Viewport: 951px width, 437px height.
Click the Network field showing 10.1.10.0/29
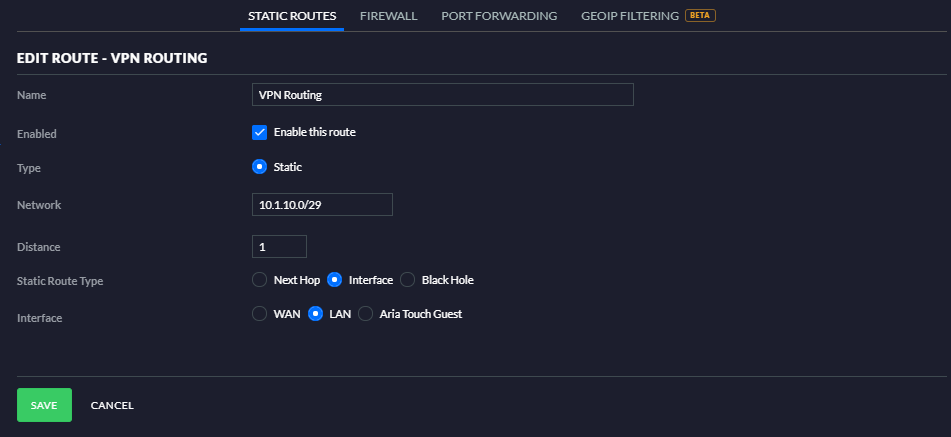click(322, 205)
